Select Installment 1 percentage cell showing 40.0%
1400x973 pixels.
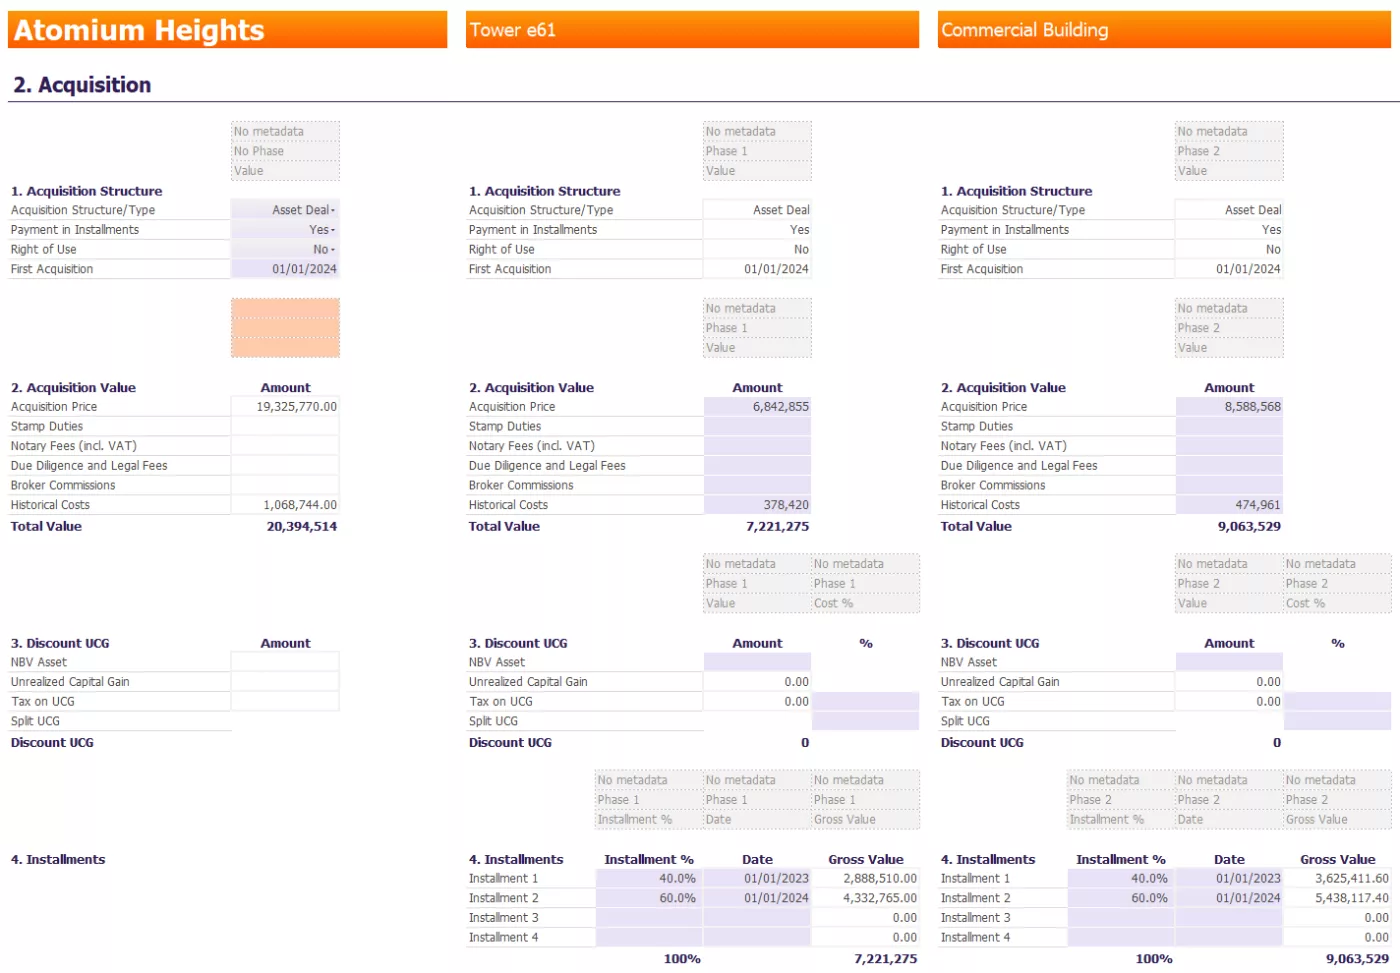pos(649,878)
